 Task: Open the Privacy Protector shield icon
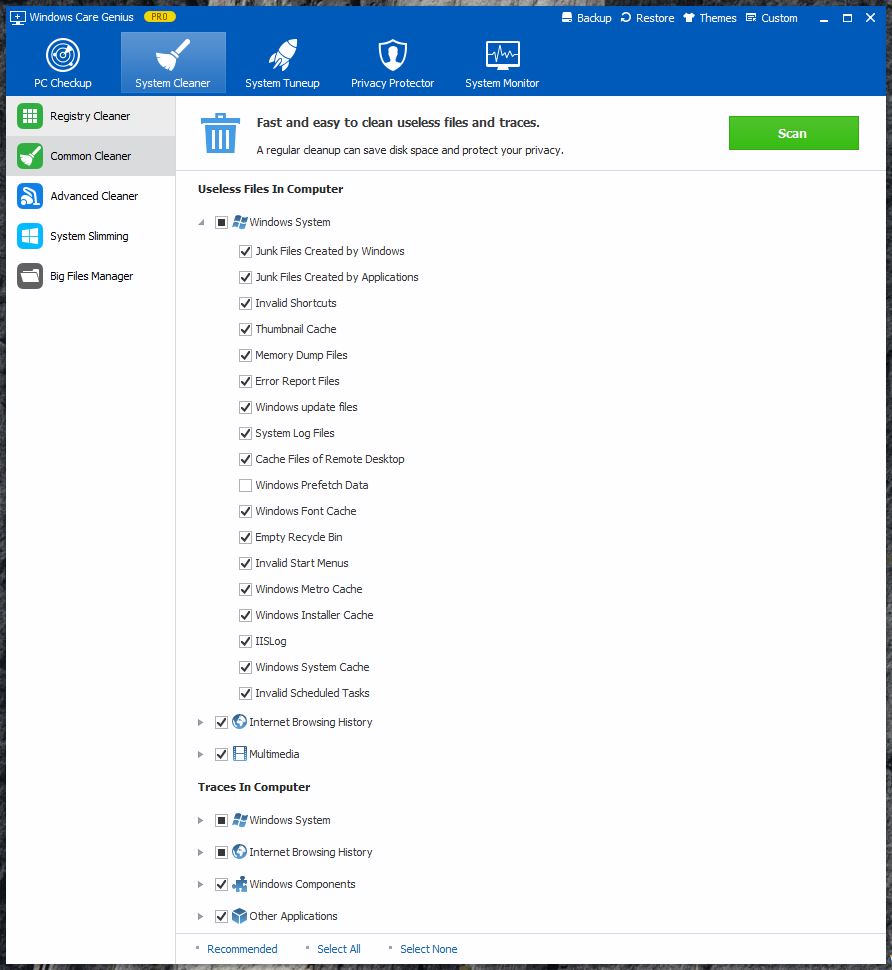click(392, 54)
